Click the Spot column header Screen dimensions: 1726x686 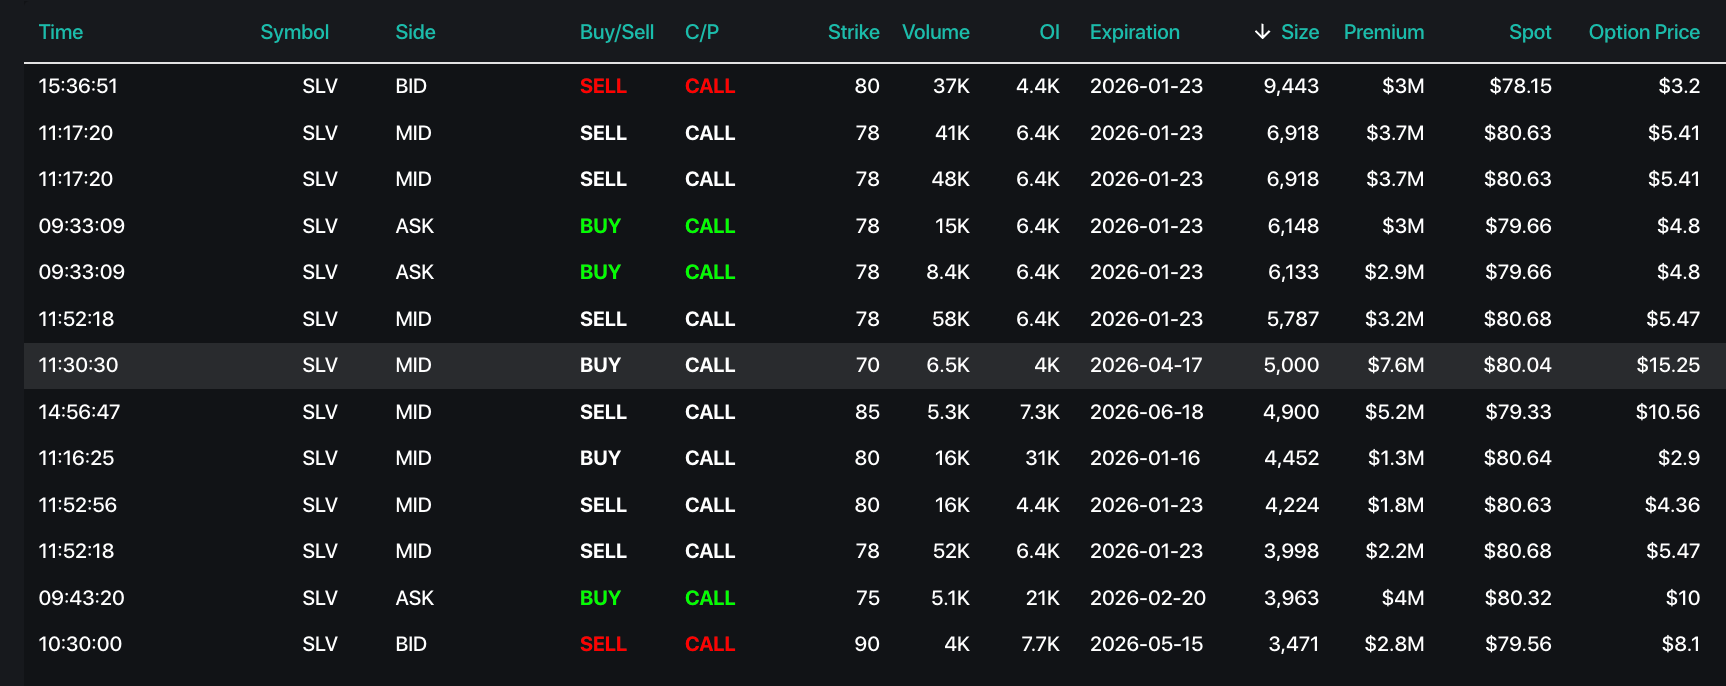point(1529,32)
